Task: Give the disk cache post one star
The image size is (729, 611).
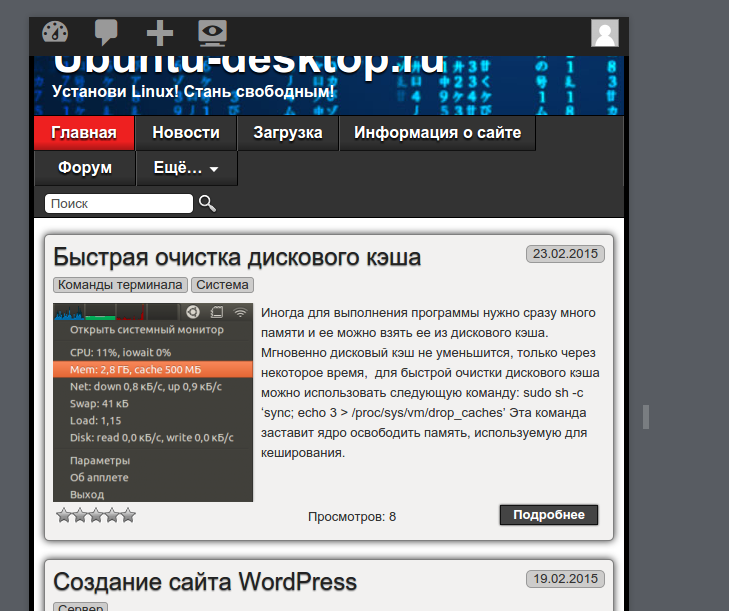Action: (x=64, y=516)
